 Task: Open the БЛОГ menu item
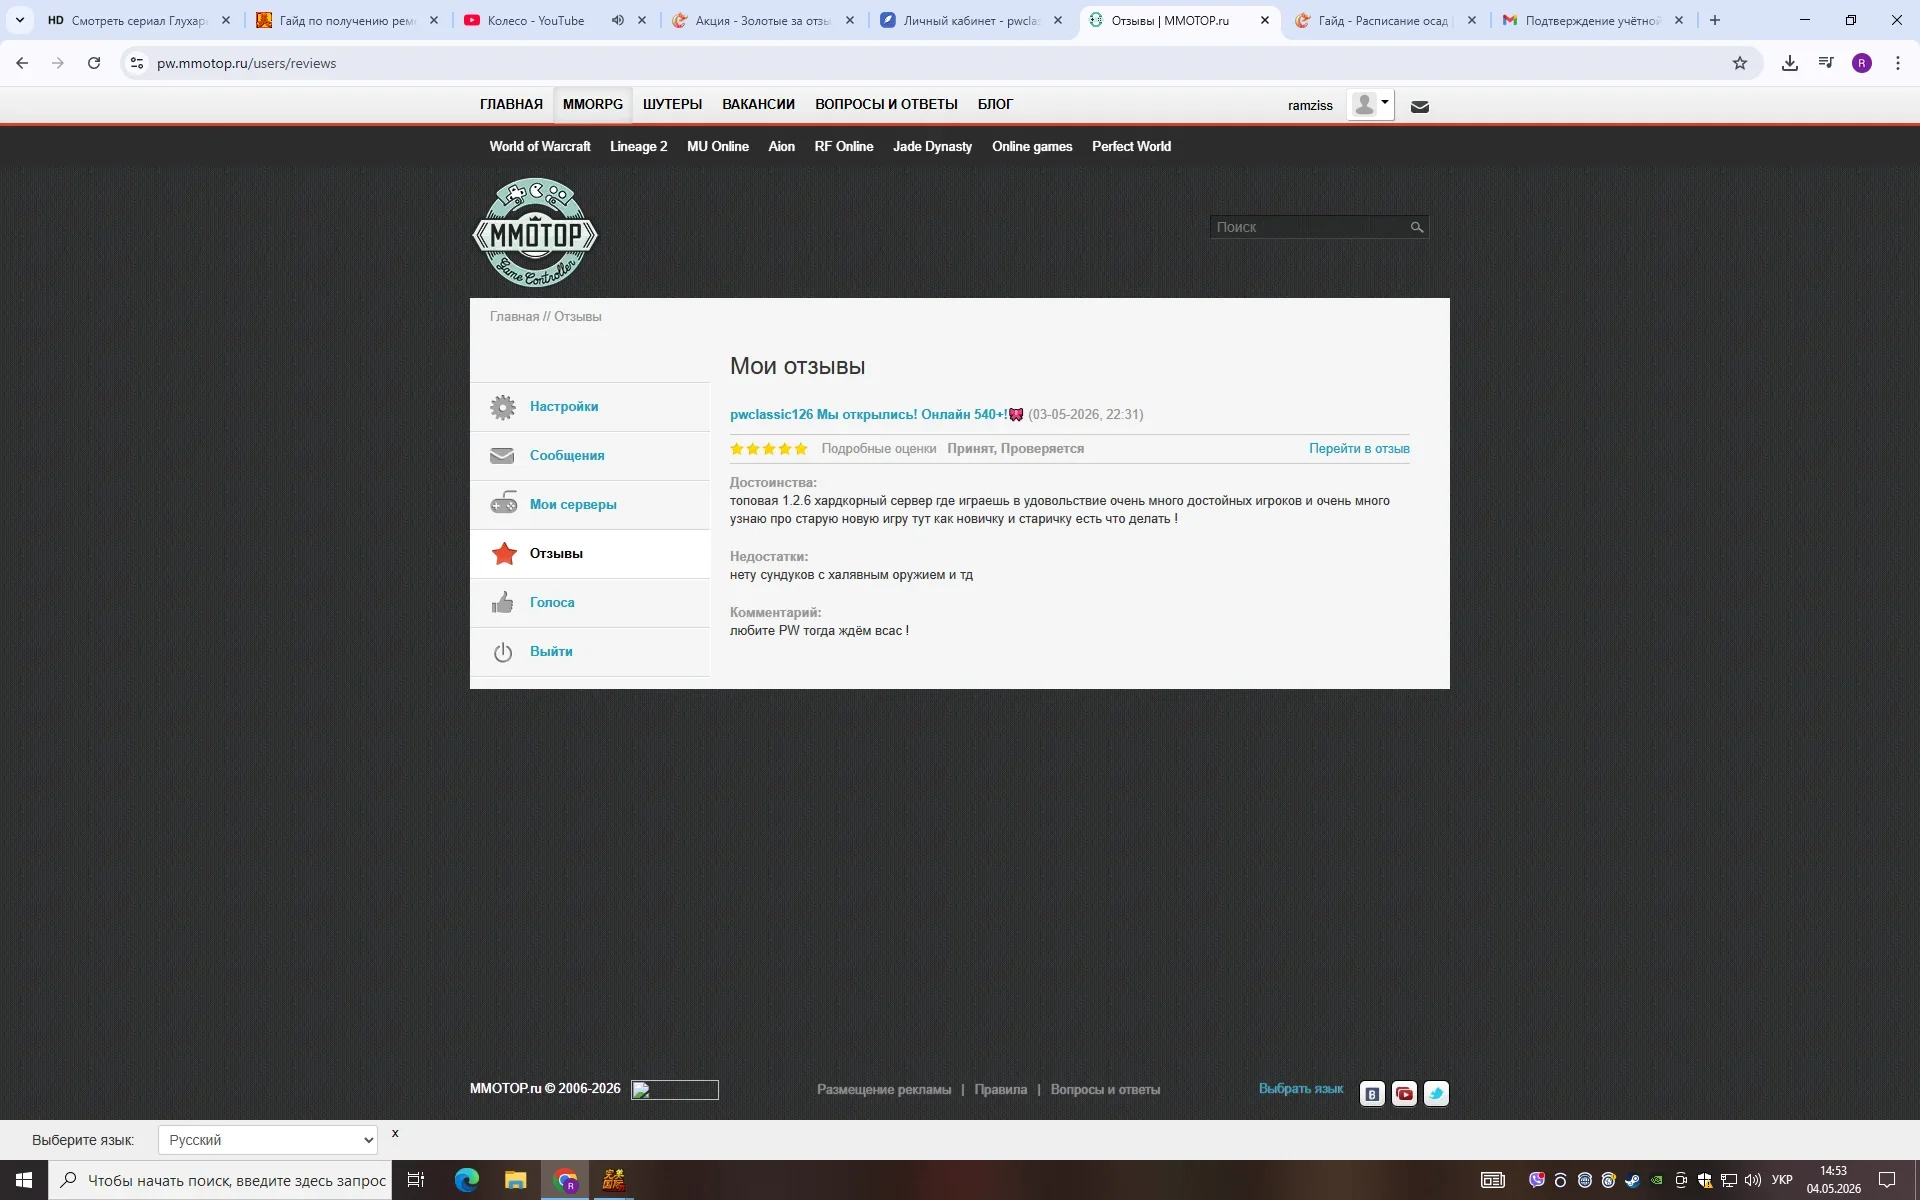tap(995, 104)
